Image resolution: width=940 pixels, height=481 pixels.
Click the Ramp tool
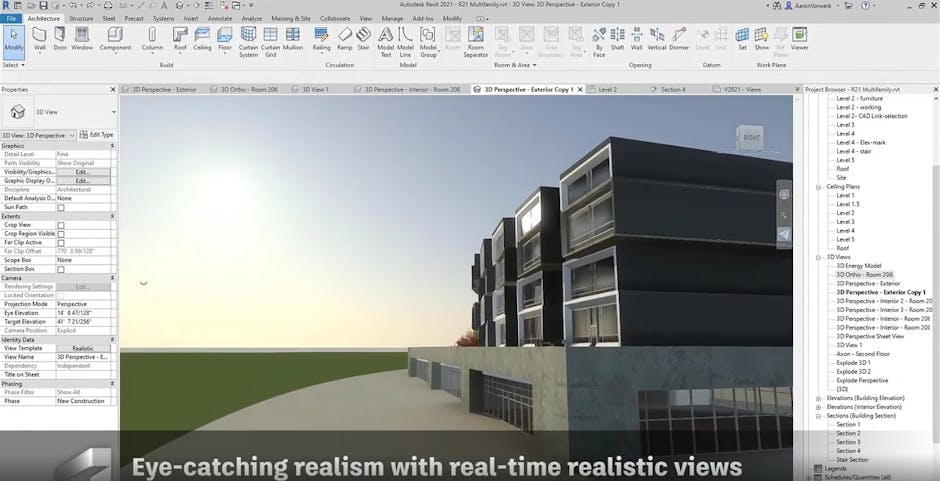[x=345, y=39]
